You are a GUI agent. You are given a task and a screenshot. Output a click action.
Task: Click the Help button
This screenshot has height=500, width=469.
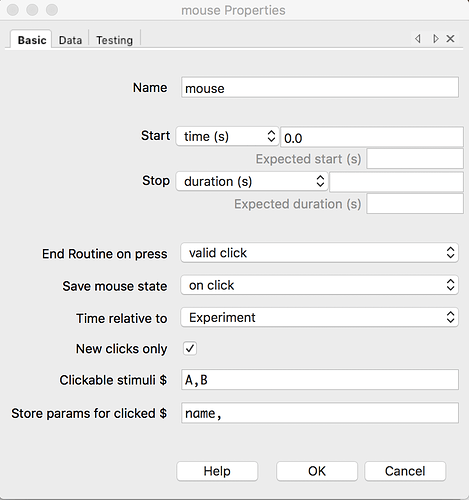click(x=217, y=471)
